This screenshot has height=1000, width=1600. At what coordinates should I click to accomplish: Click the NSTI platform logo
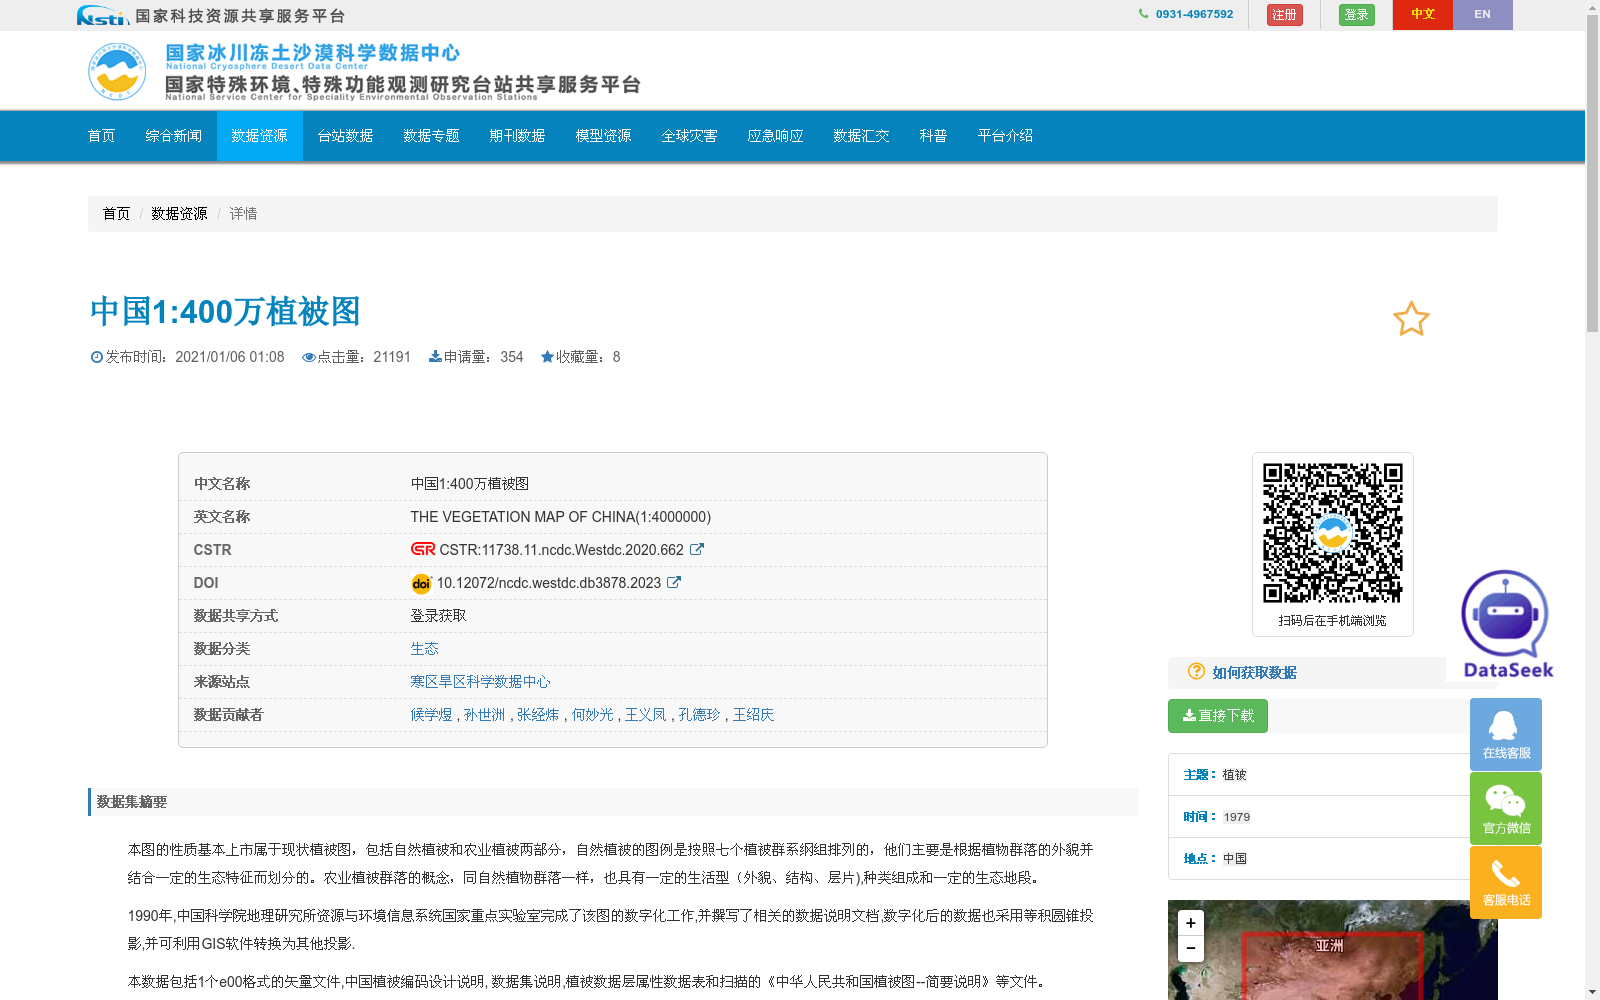coord(211,15)
